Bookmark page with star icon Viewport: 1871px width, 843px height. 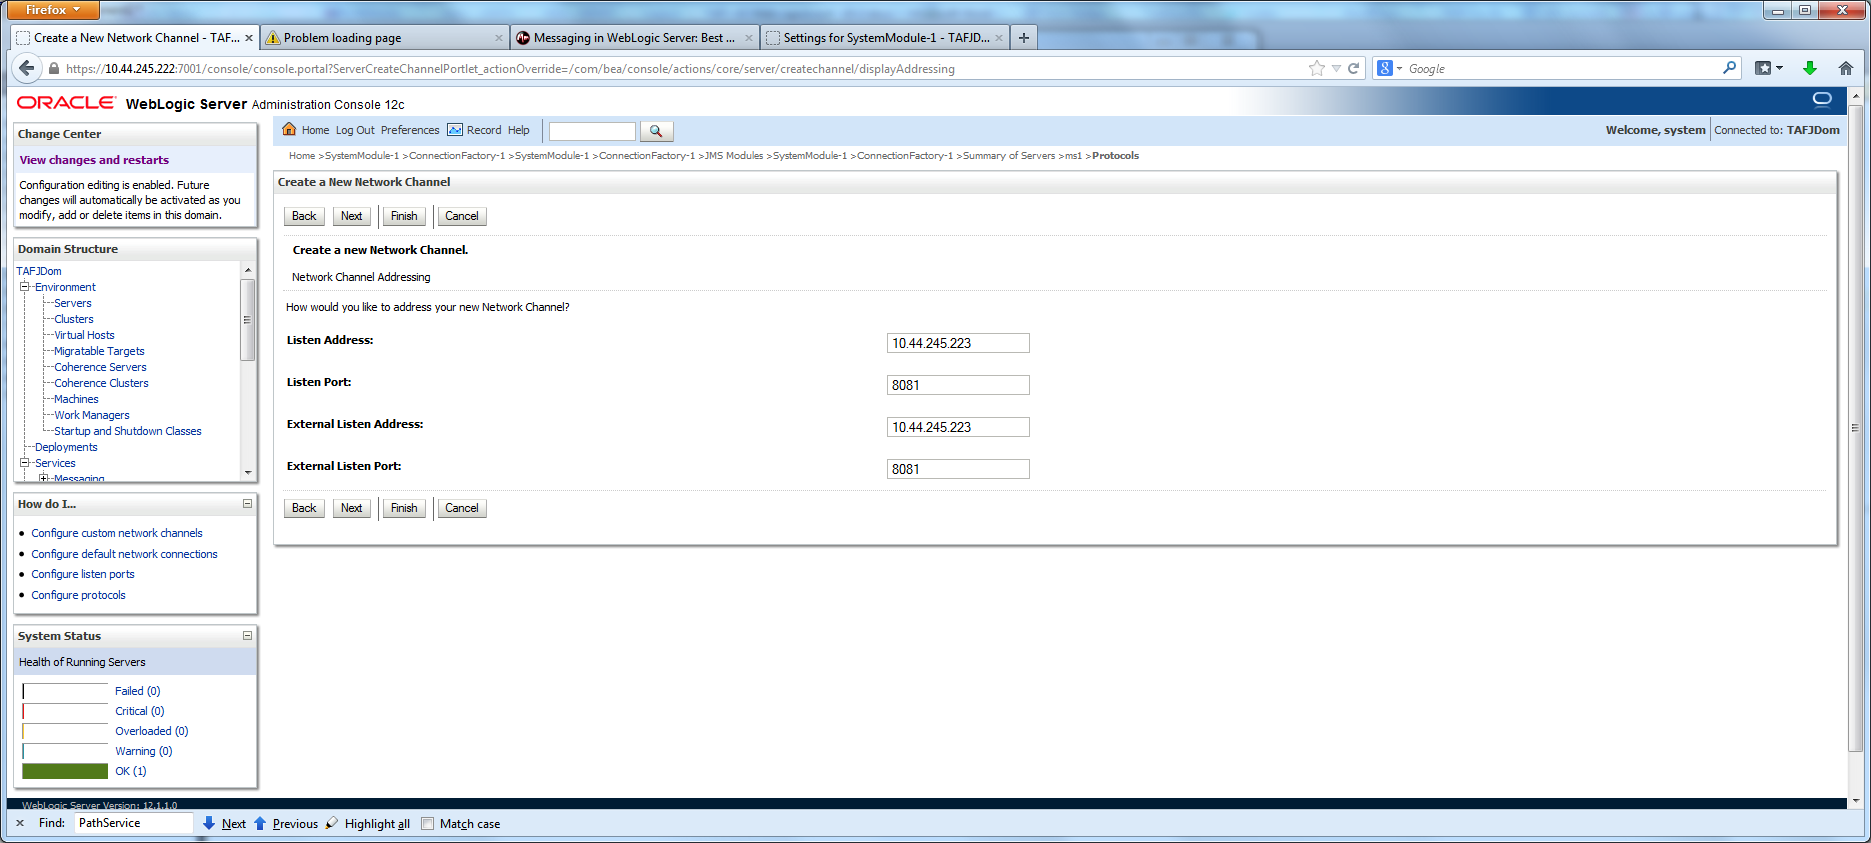[1317, 68]
